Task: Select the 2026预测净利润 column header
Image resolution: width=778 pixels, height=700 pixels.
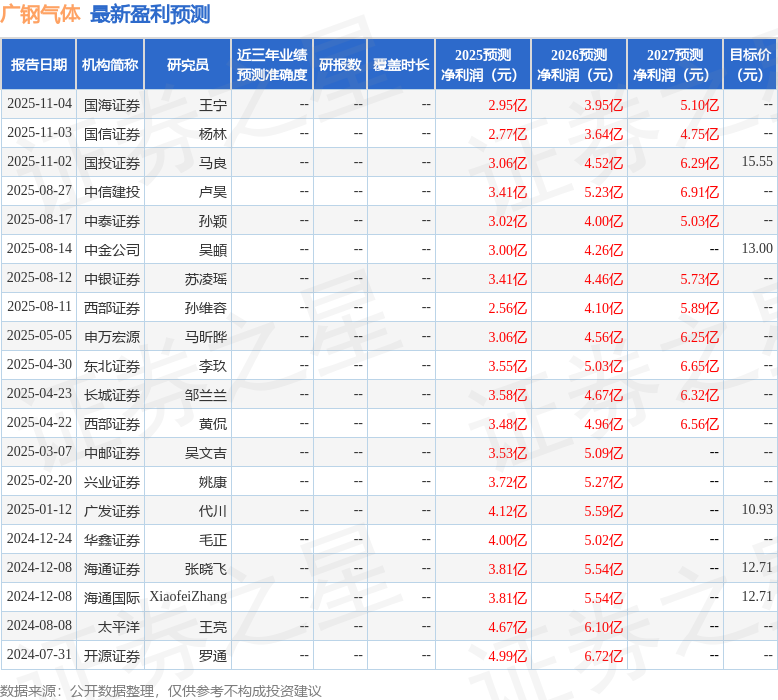Action: coord(579,65)
